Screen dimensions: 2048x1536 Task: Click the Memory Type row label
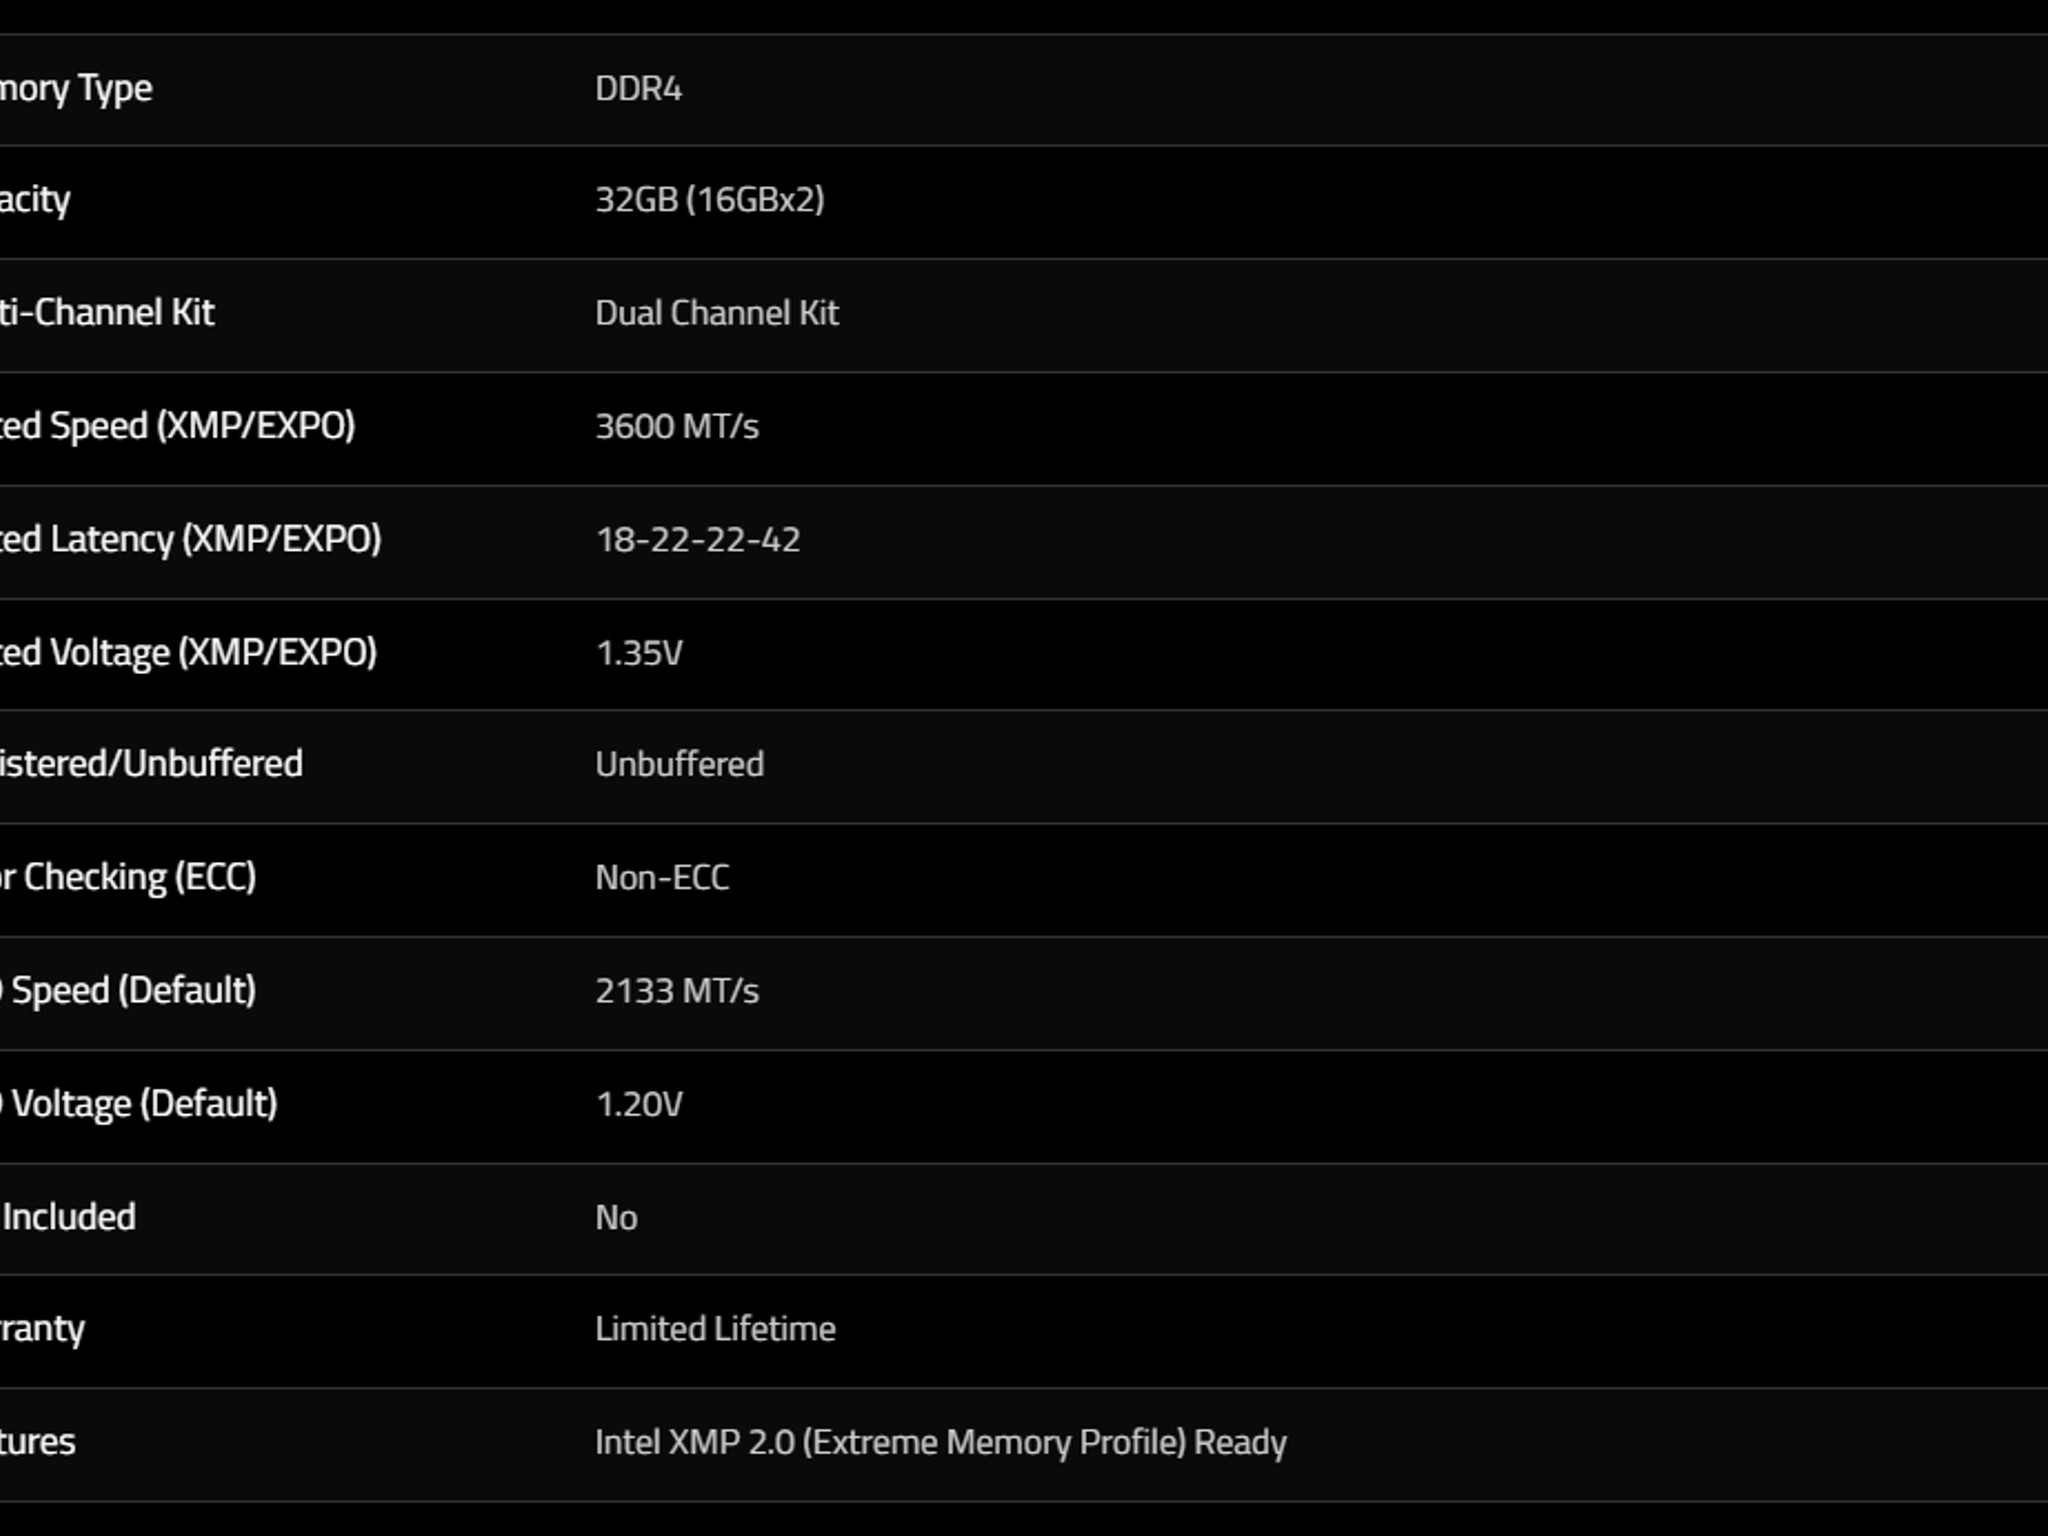pyautogui.click(x=76, y=90)
